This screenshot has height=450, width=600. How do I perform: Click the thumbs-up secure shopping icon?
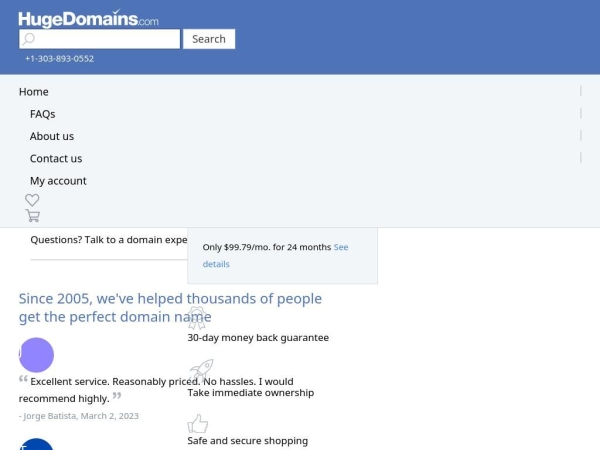(198, 424)
